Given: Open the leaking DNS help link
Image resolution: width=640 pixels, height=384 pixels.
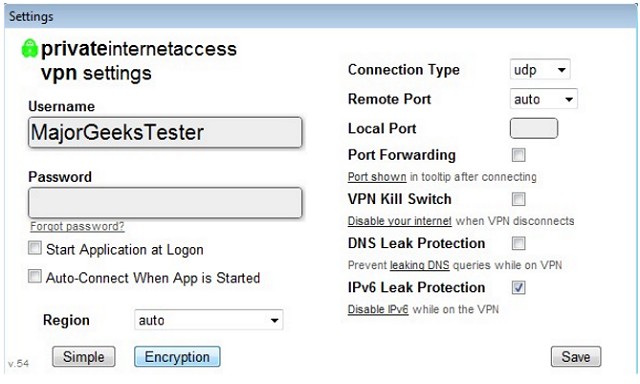Looking at the screenshot, I should (x=420, y=265).
